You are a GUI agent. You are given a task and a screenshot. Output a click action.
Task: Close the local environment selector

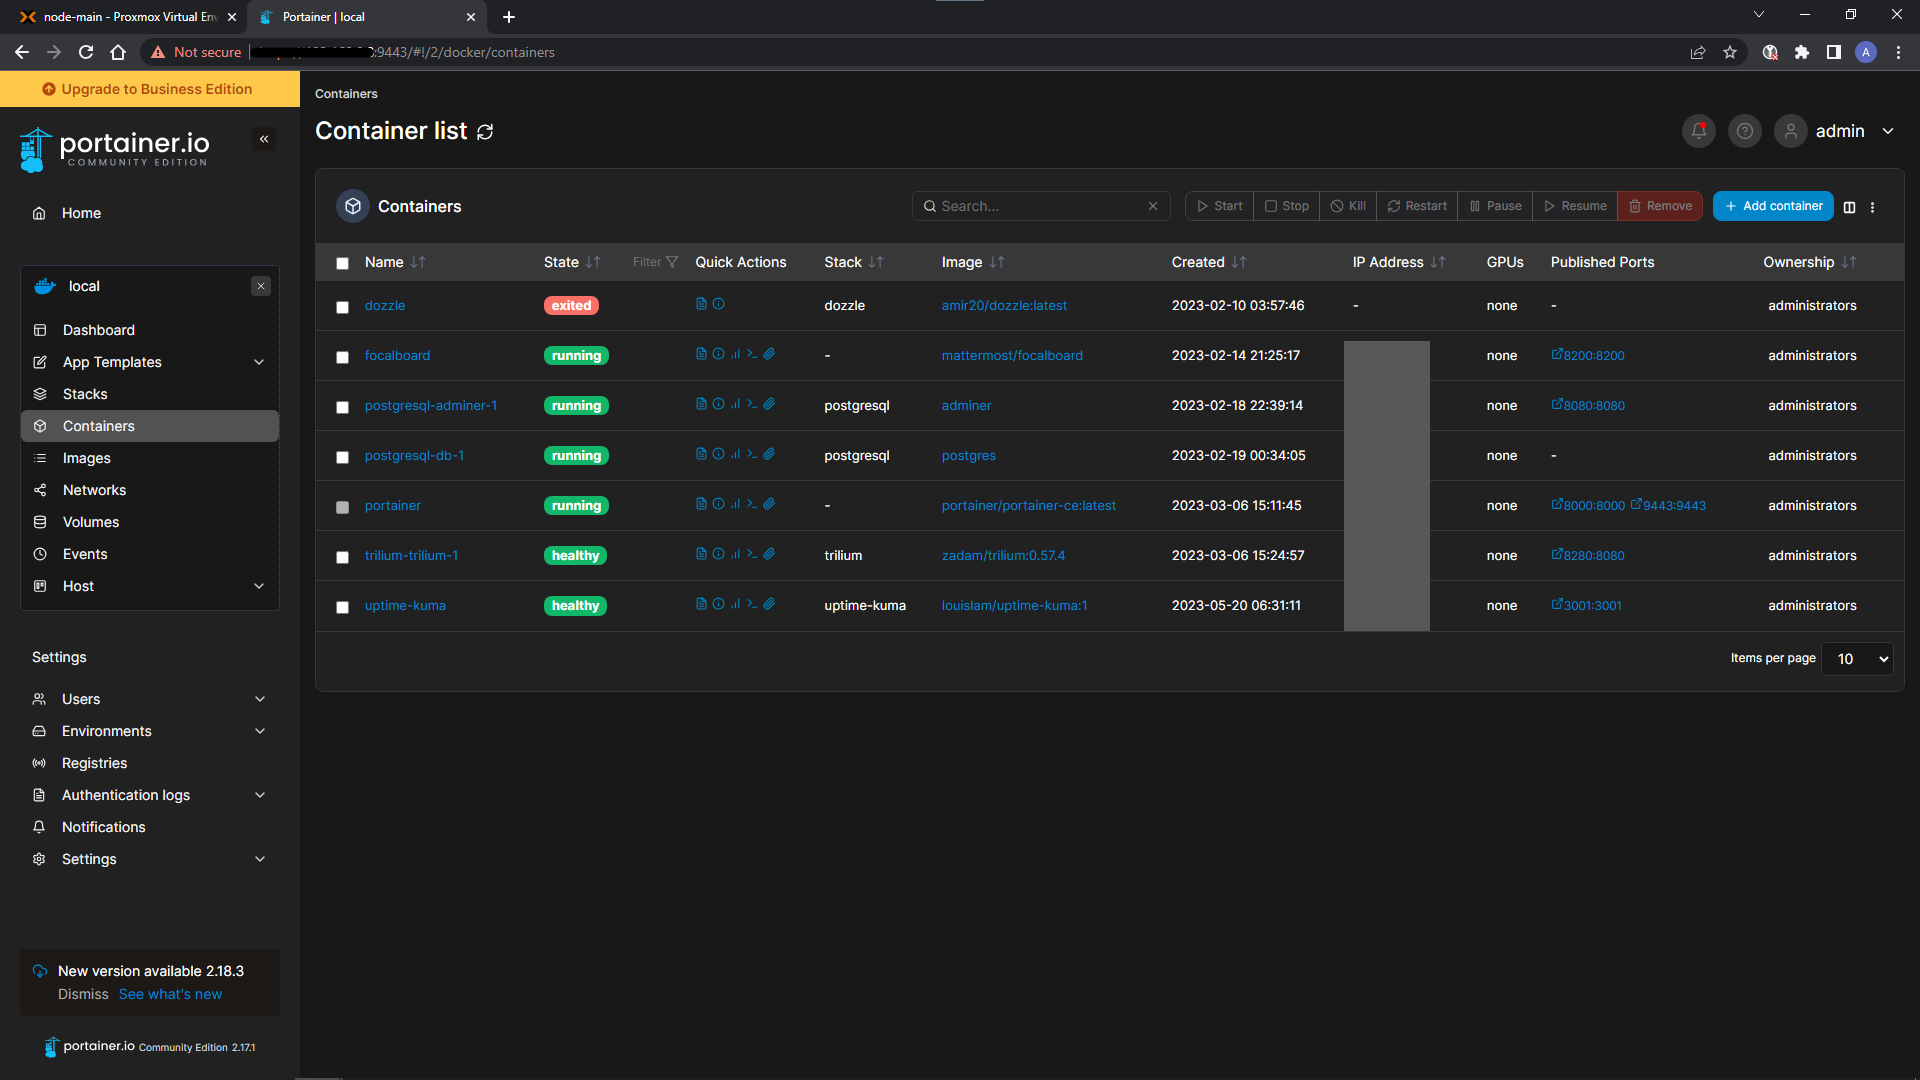point(261,286)
